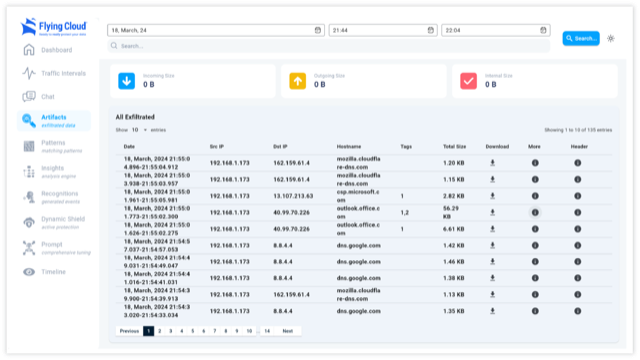Download the 56.29 KB outlook.office.com entry
The width and height of the screenshot is (640, 360).
493,212
